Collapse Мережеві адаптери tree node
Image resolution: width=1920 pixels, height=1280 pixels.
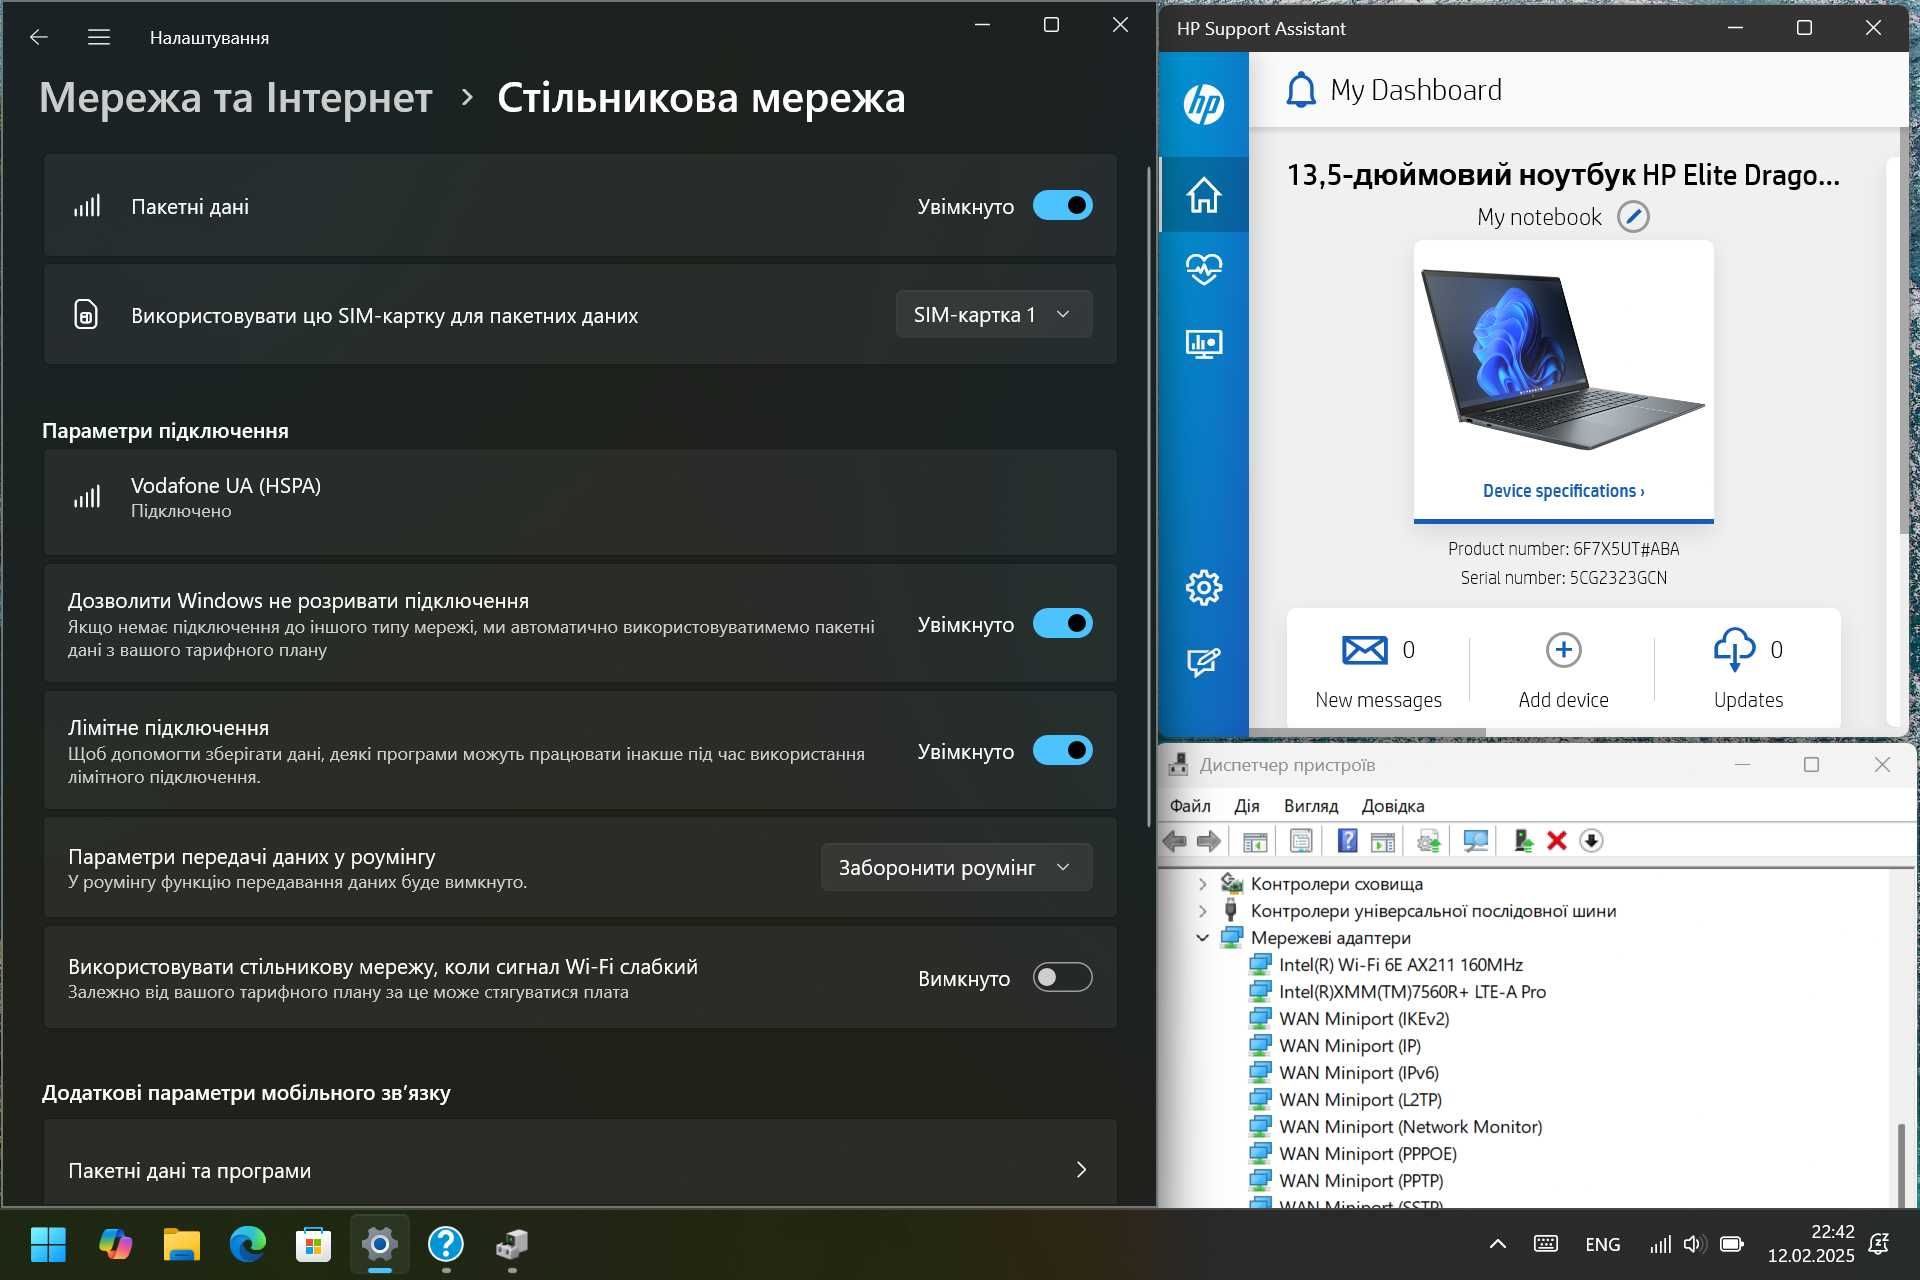1202,938
